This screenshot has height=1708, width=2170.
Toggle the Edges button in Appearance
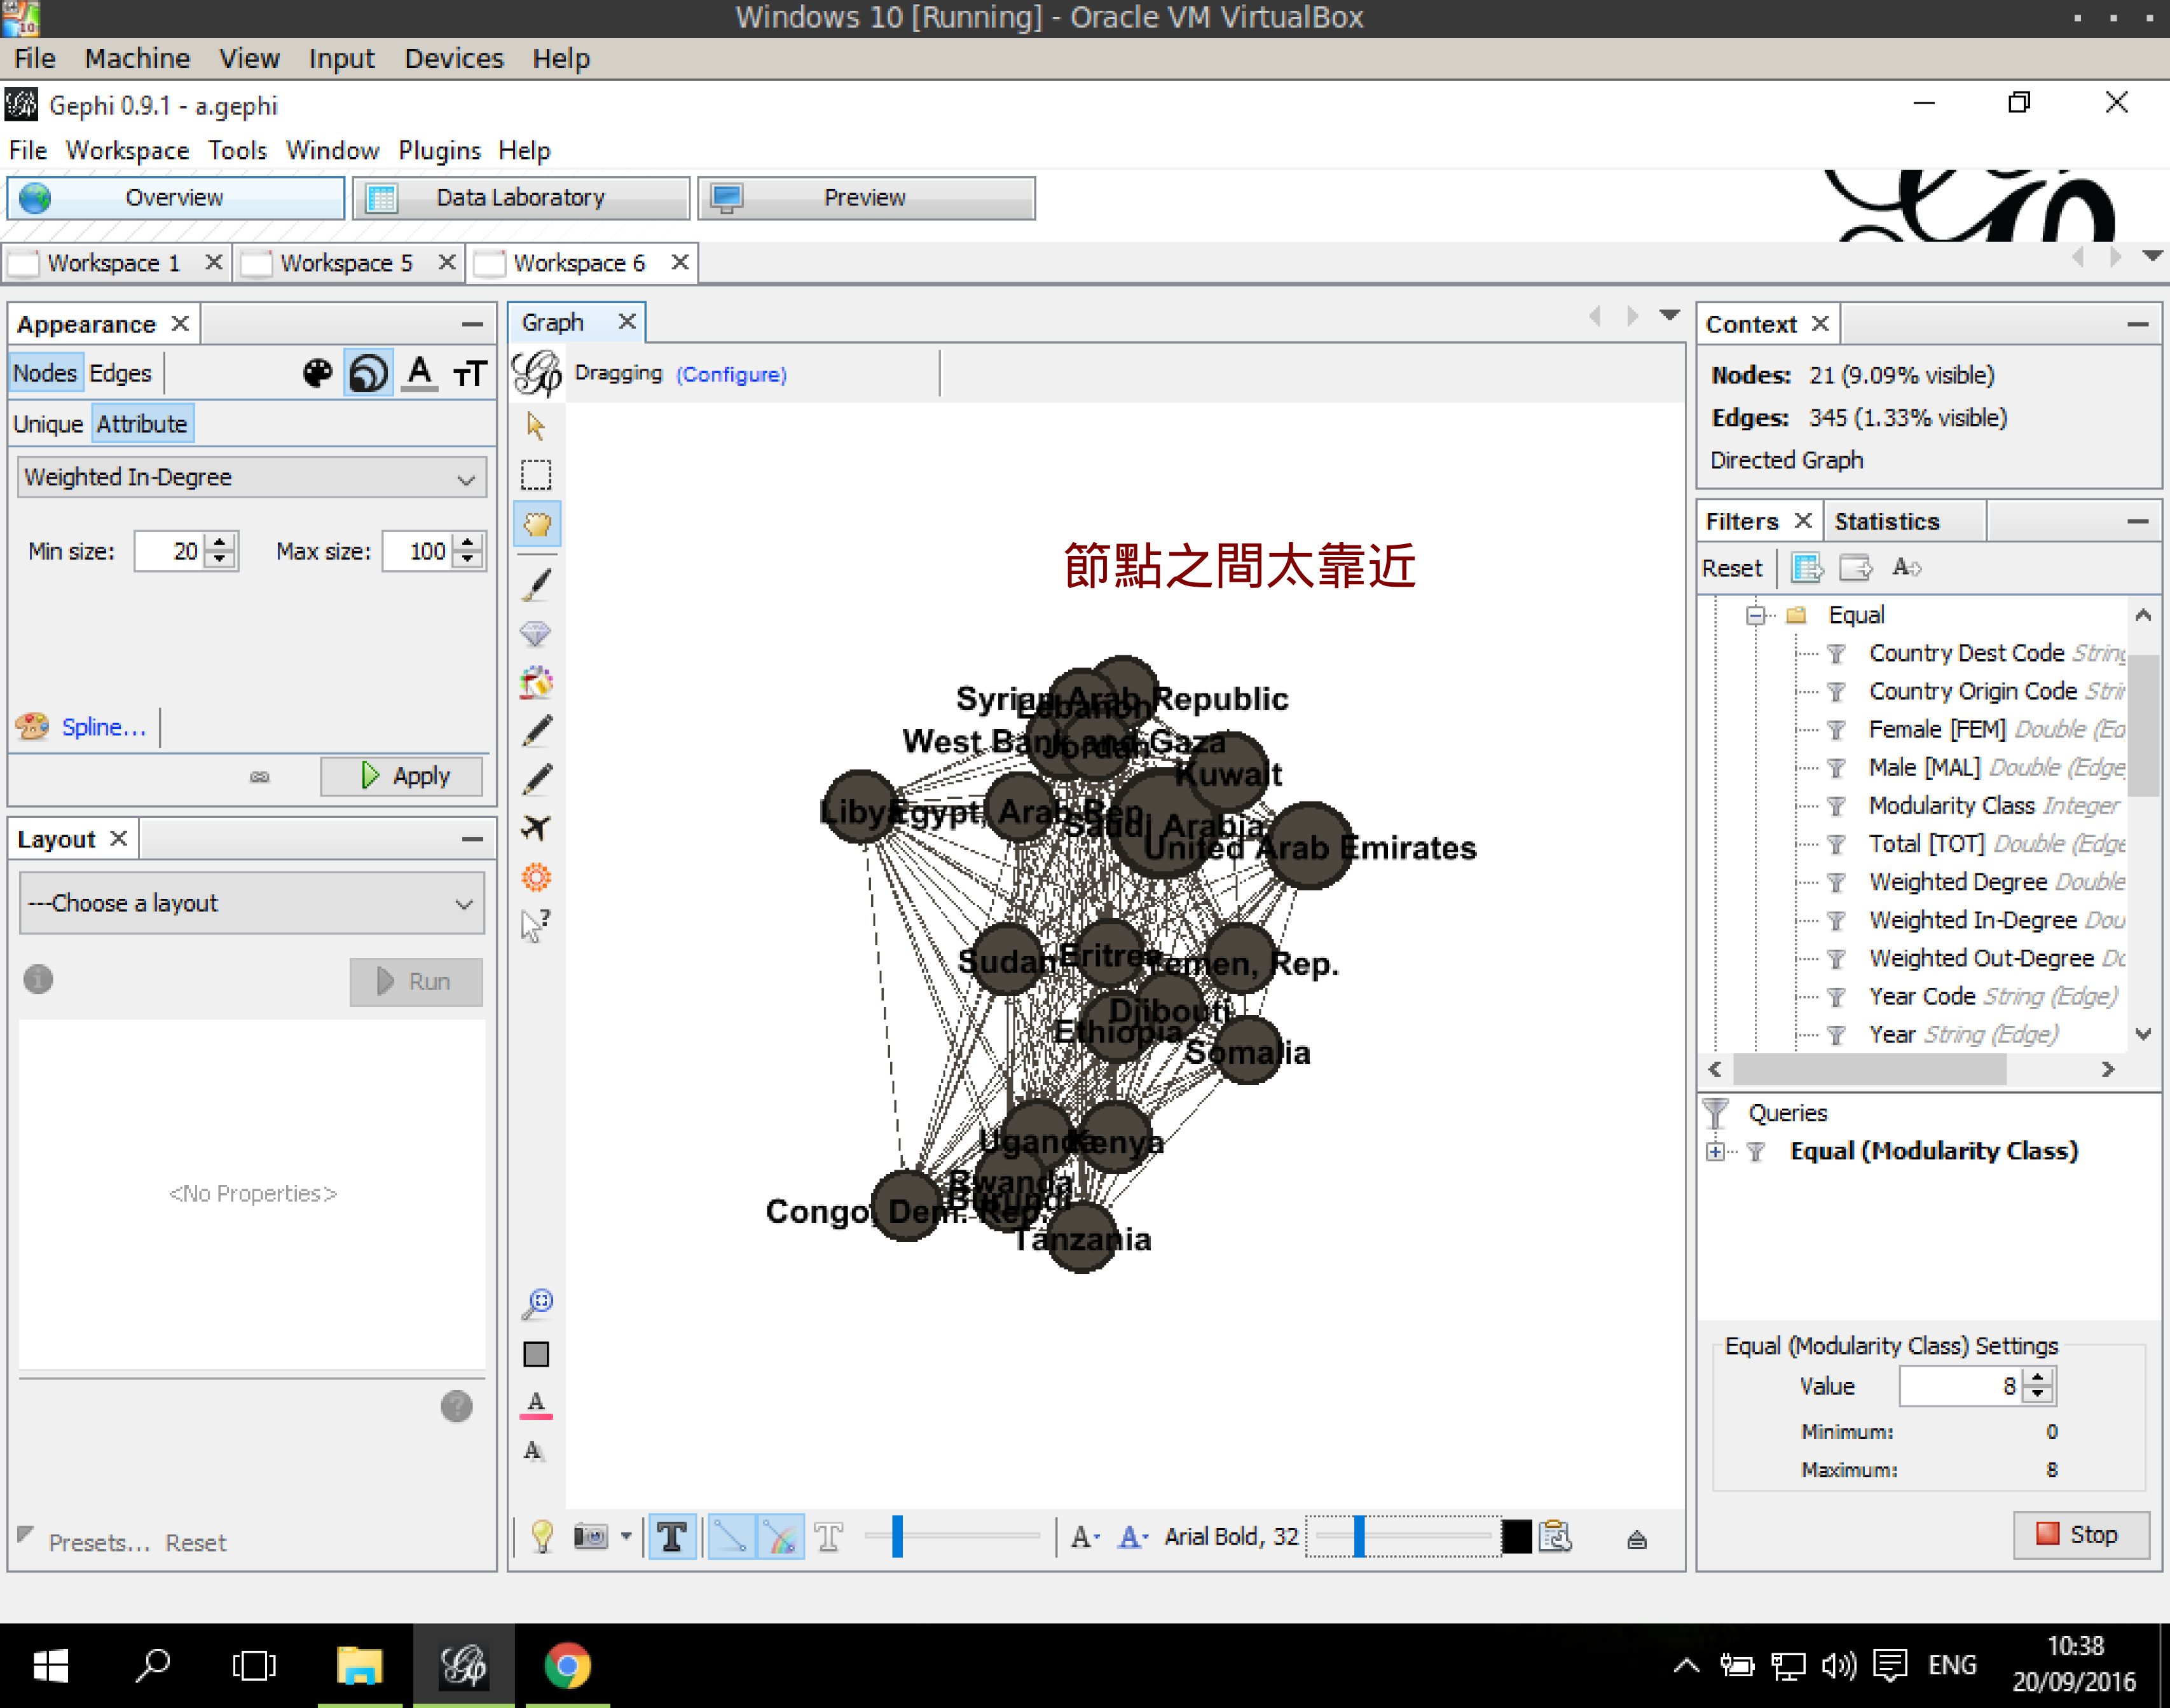click(x=120, y=374)
